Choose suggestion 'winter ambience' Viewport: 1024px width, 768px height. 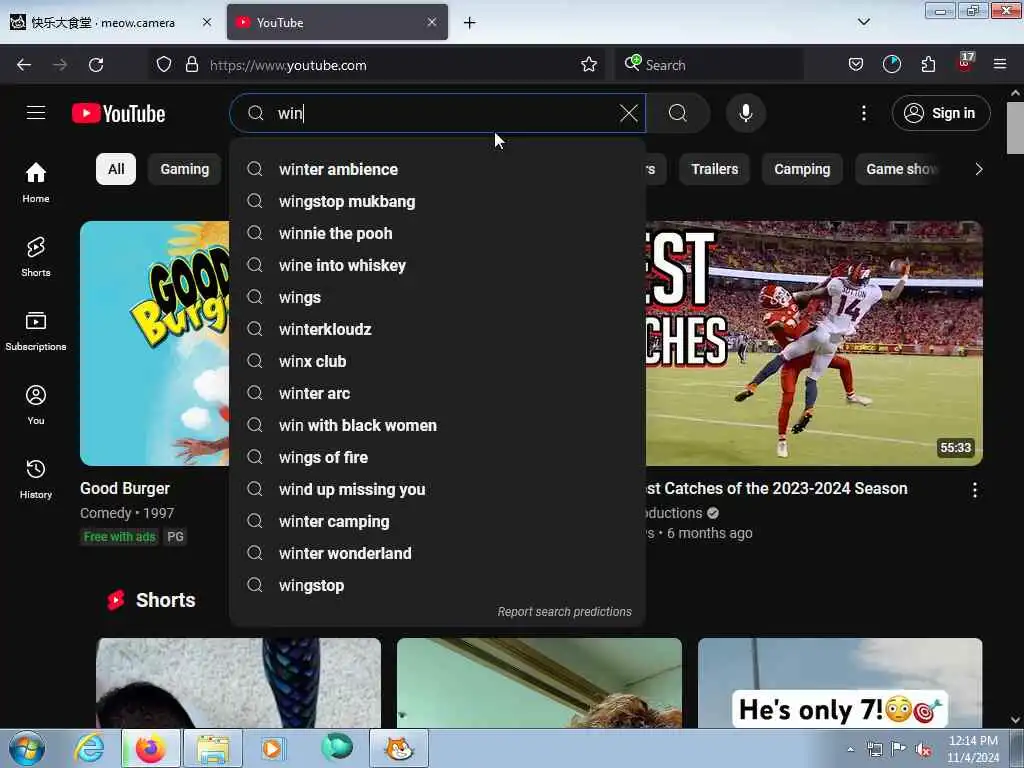click(x=438, y=169)
